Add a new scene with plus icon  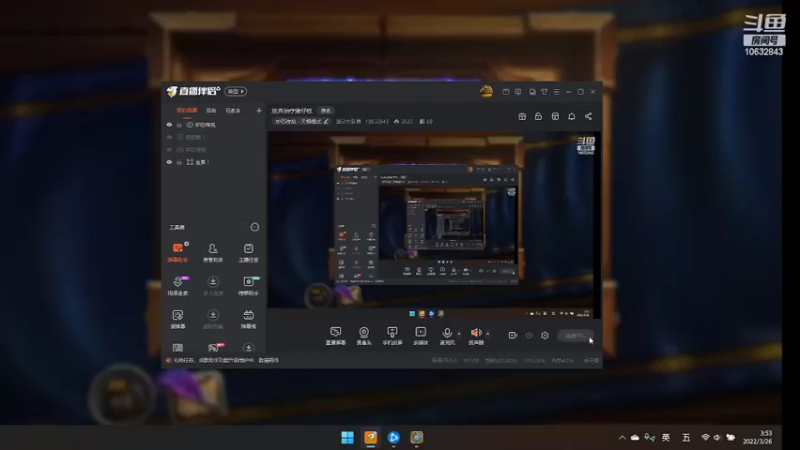coord(259,110)
